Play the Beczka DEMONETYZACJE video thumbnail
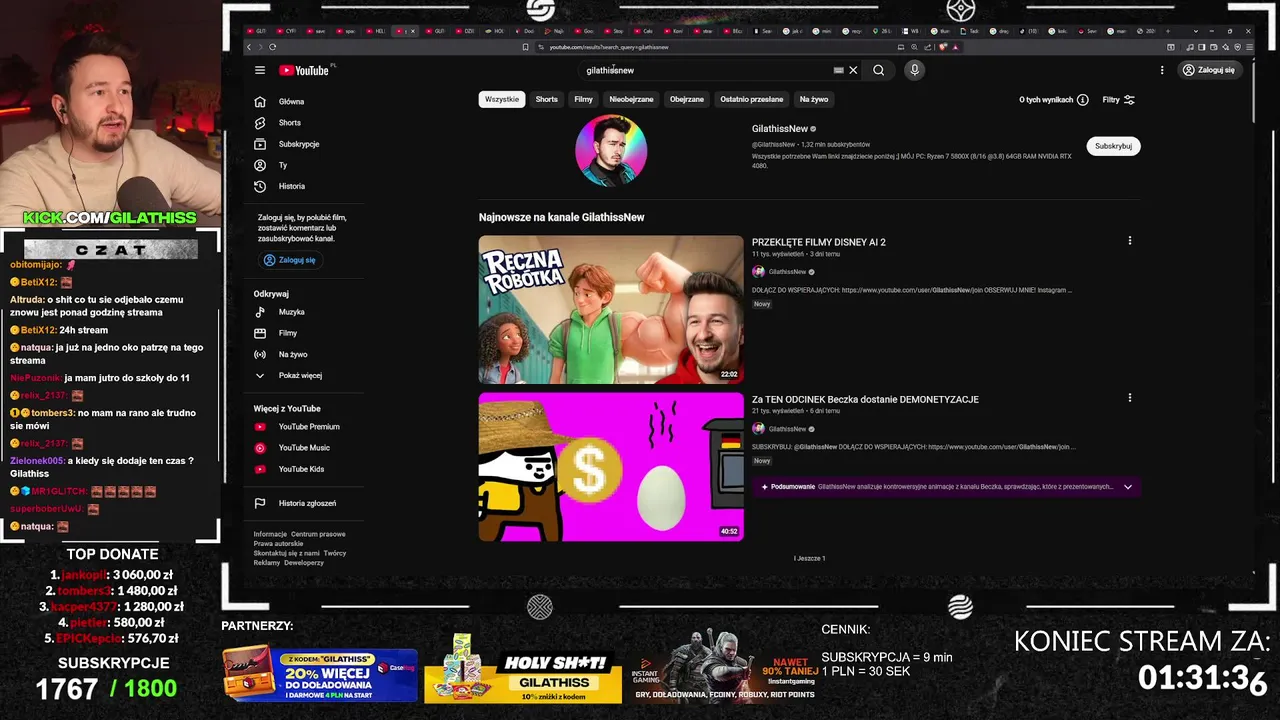The image size is (1280, 720). point(611,467)
